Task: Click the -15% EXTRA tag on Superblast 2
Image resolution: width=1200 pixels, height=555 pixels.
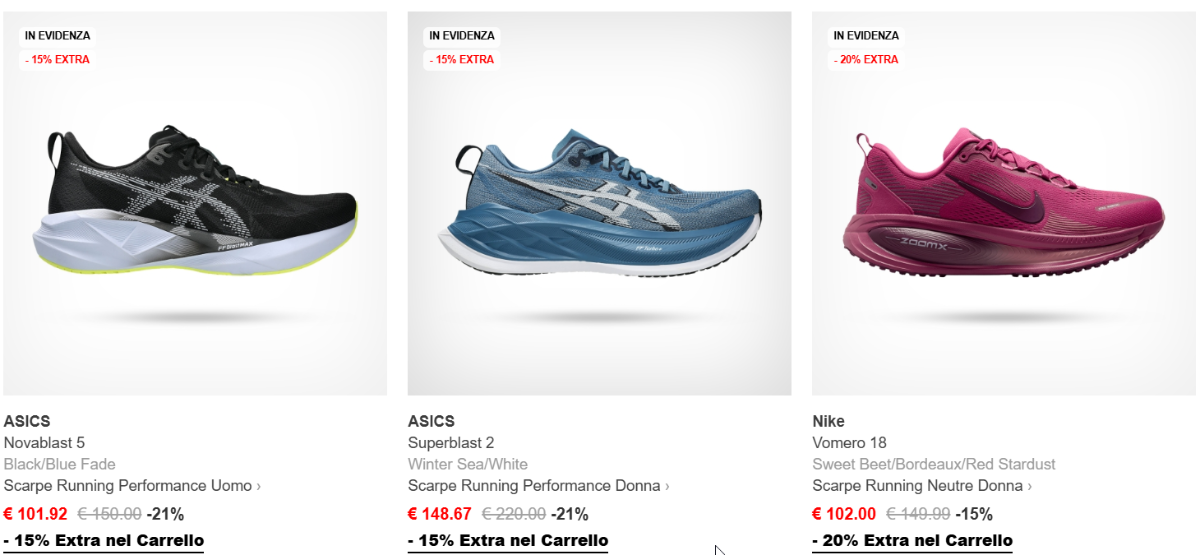Action: pos(462,59)
